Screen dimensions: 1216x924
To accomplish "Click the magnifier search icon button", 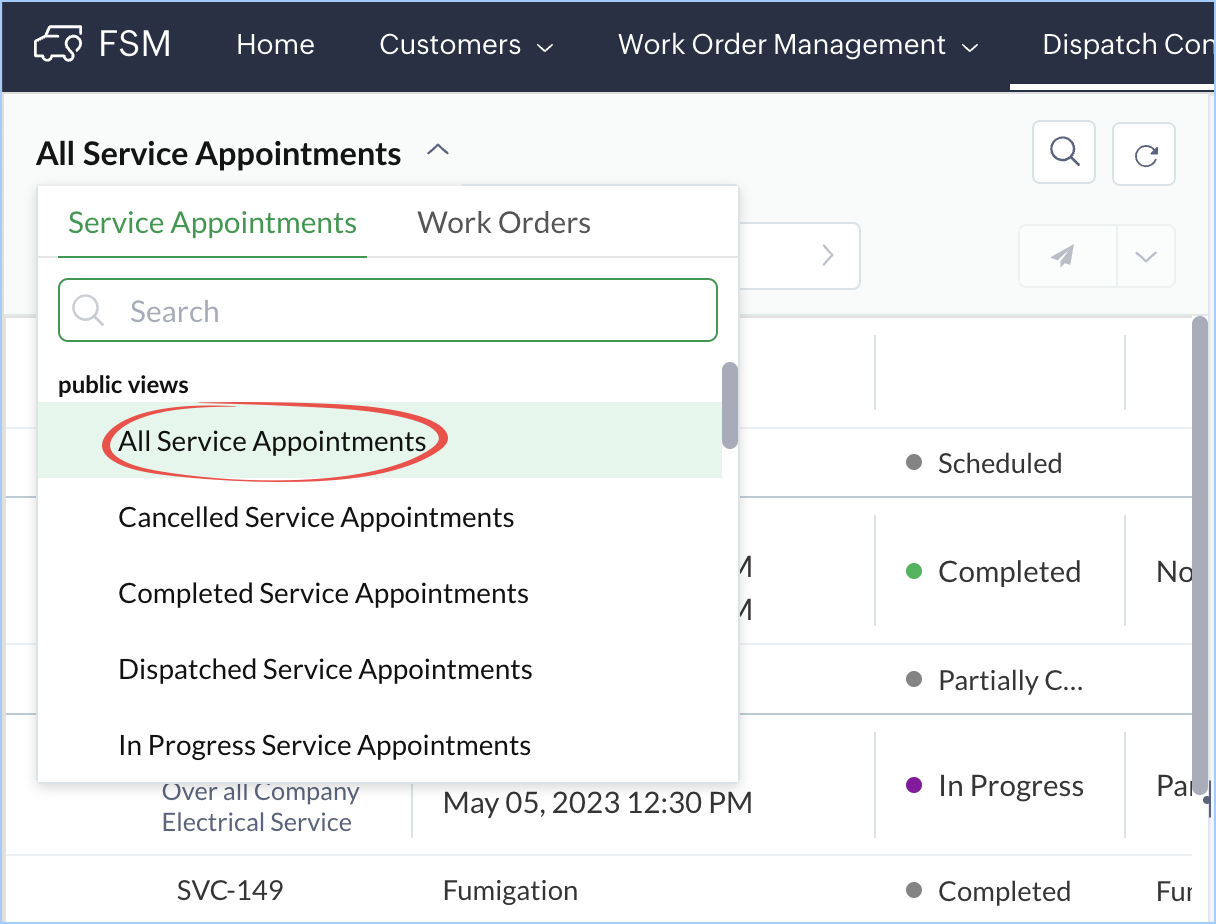I will pos(1064,153).
